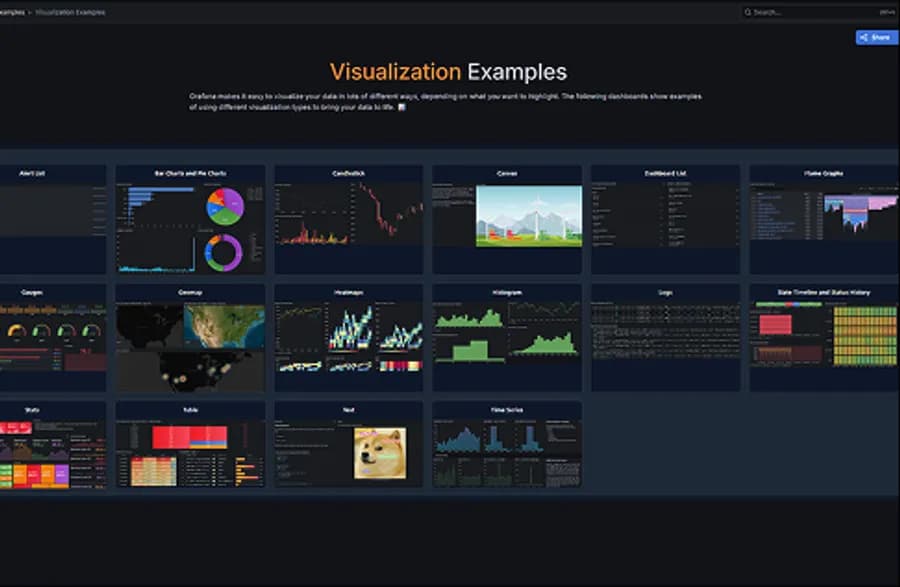
Task: Click the Geomap panel title
Action: coord(190,293)
